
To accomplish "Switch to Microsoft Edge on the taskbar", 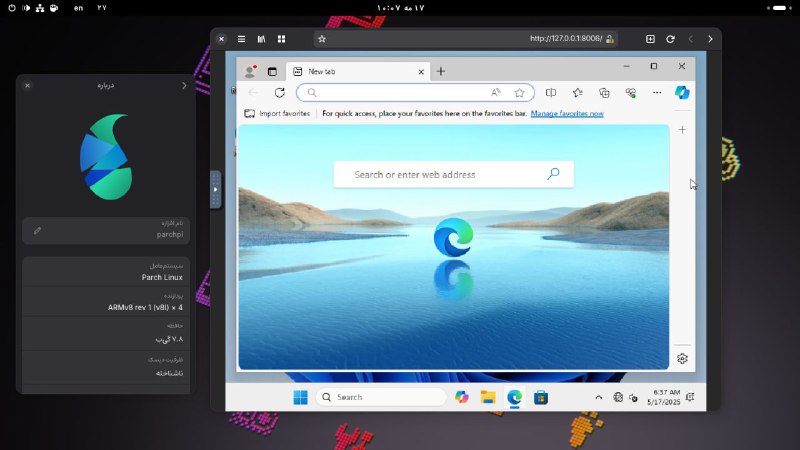I will click(x=514, y=397).
